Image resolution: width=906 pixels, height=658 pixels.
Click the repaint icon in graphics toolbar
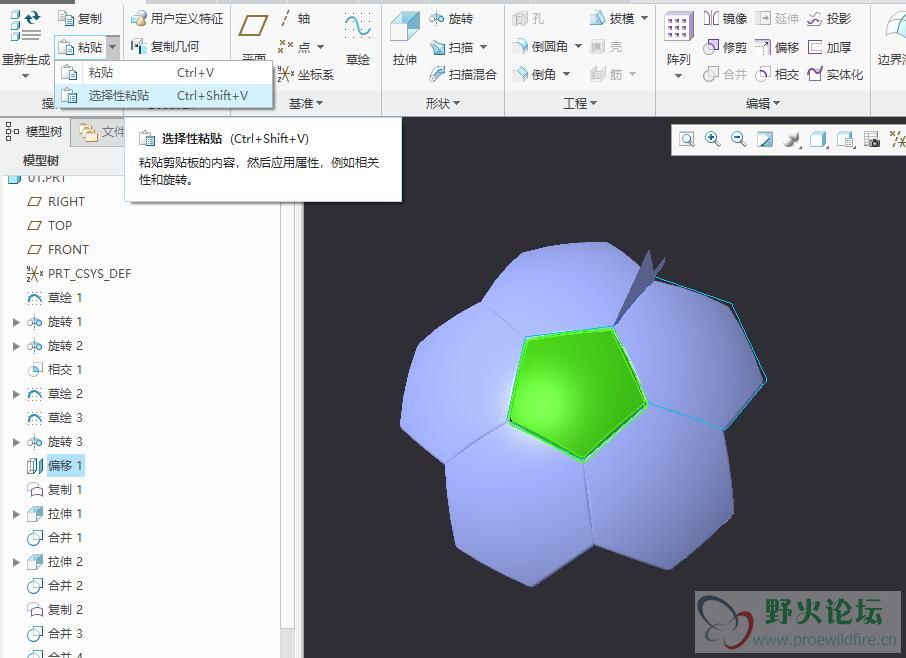[765, 139]
